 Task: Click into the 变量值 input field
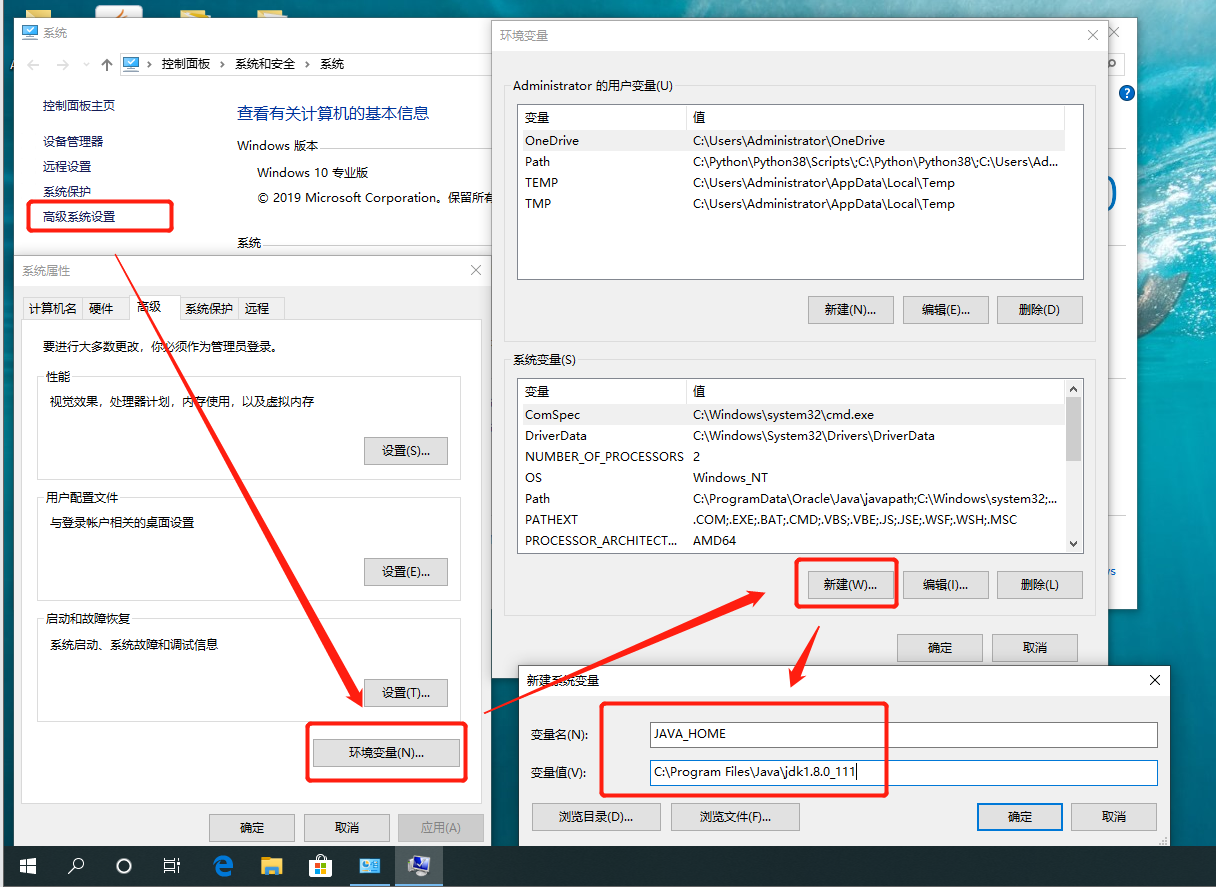[903, 773]
